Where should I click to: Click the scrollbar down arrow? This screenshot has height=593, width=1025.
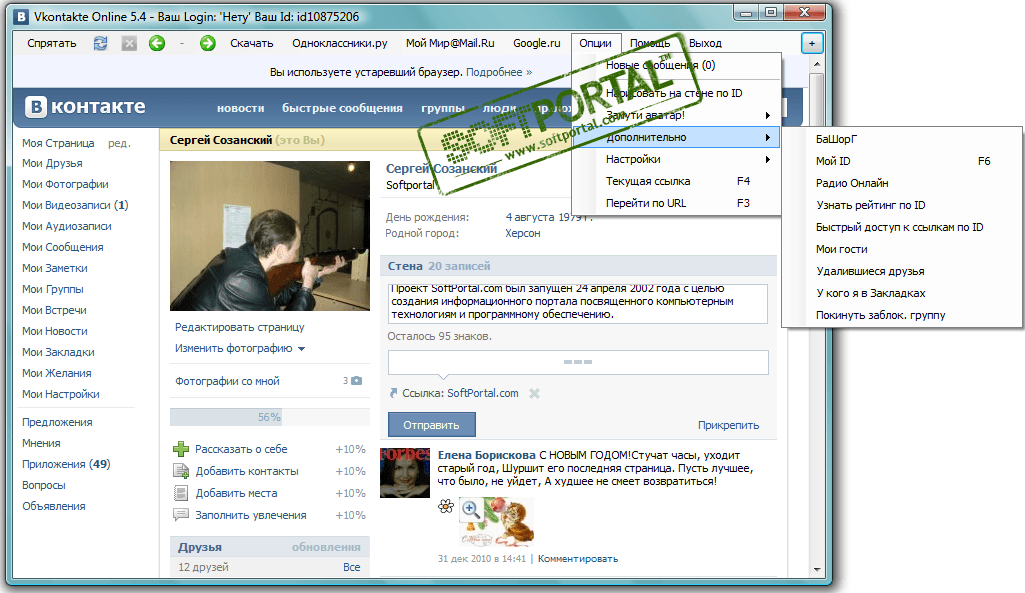click(816, 569)
